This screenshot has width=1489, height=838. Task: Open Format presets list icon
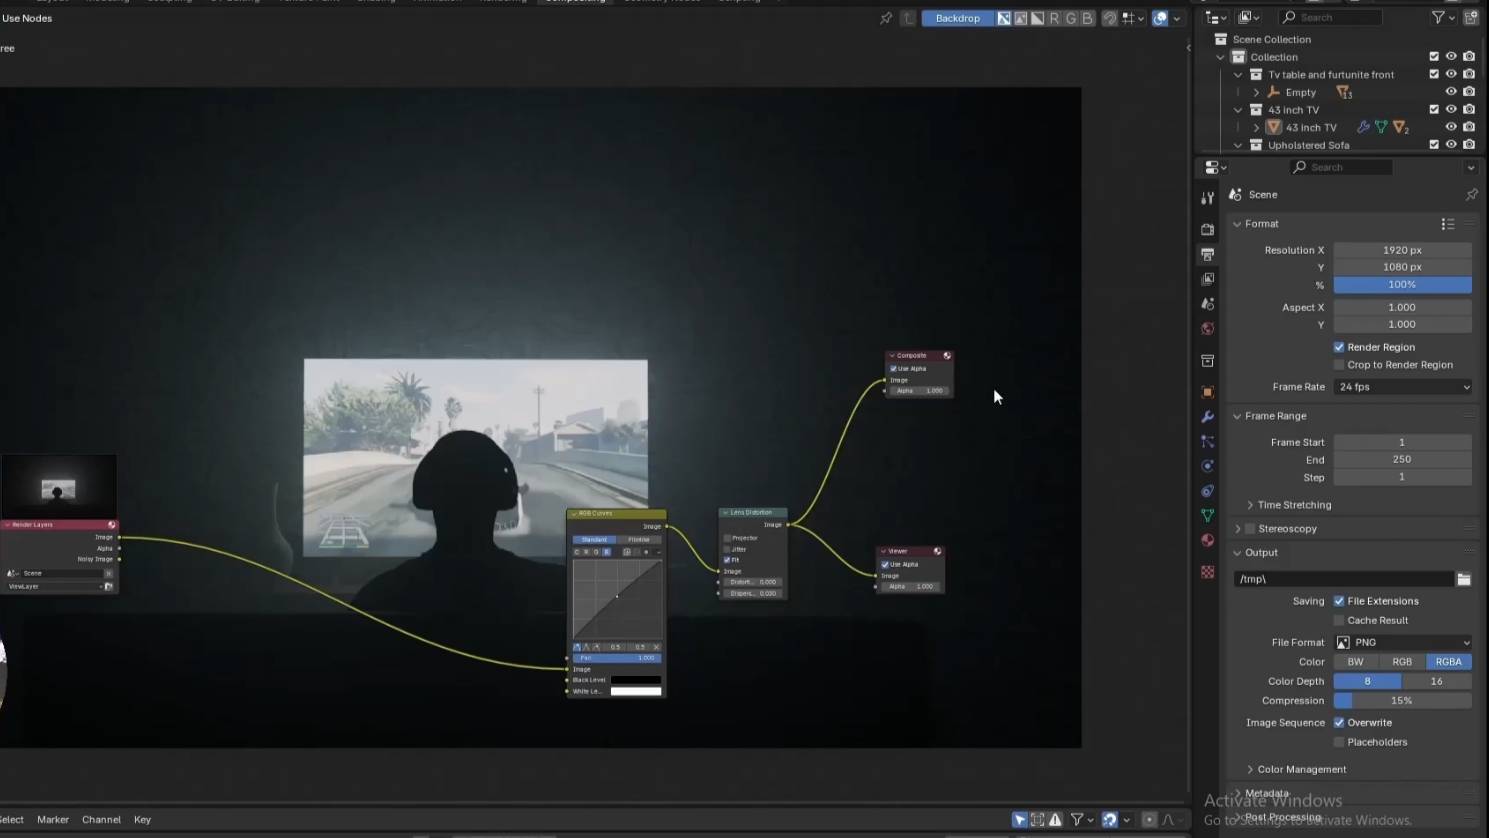coord(1448,224)
